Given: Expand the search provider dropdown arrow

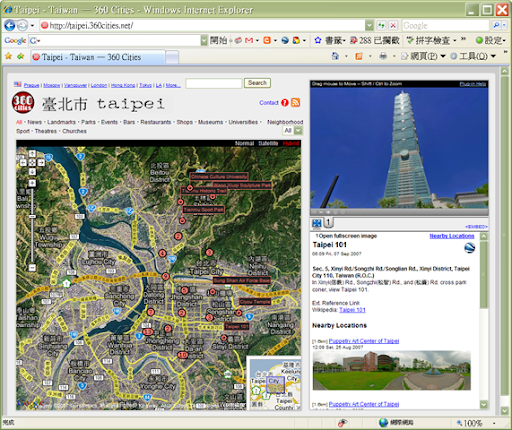Looking at the screenshot, I should (504, 25).
